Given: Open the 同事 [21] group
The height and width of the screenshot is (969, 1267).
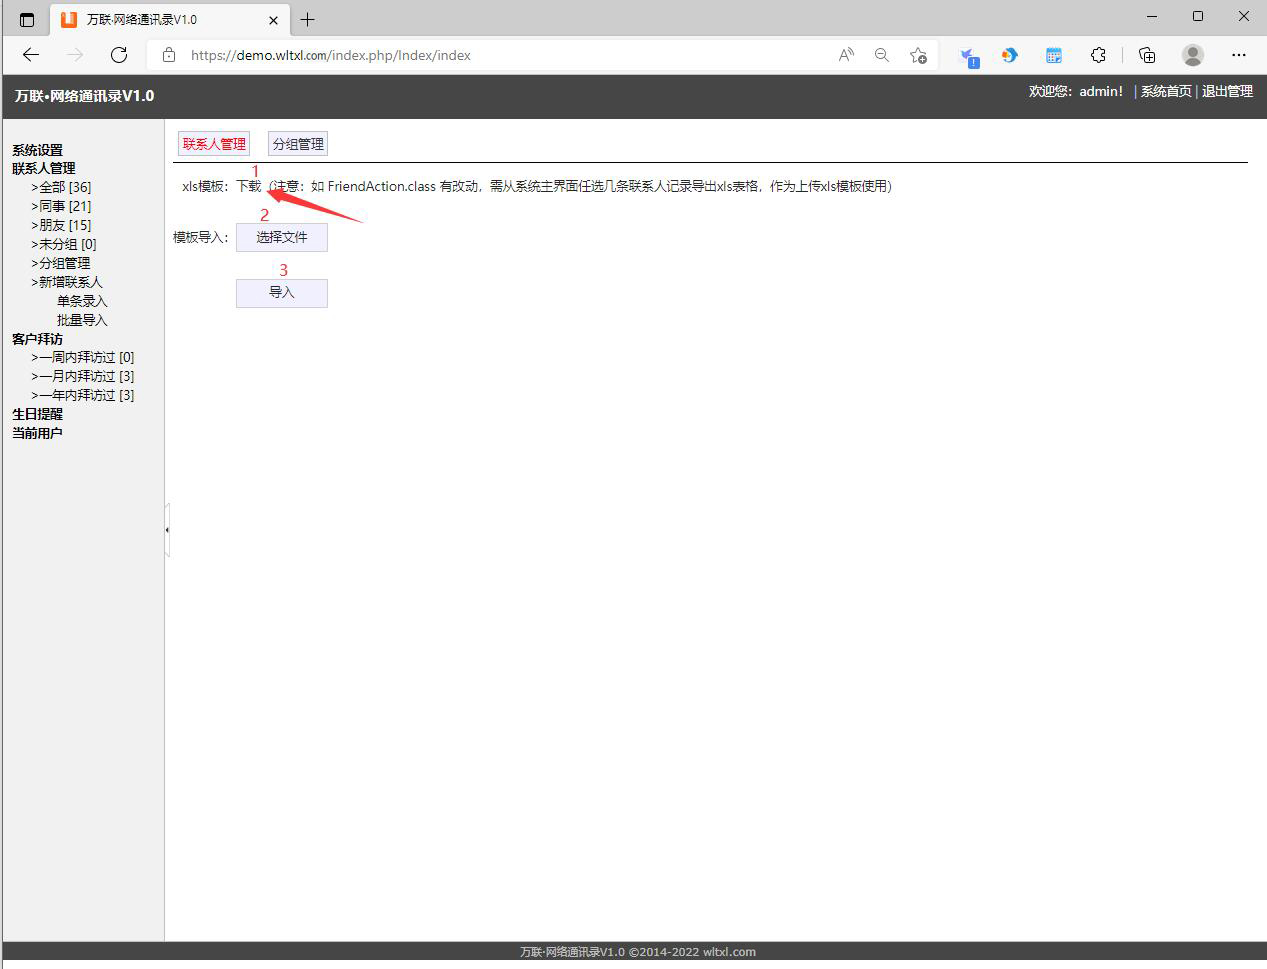Looking at the screenshot, I should [61, 206].
